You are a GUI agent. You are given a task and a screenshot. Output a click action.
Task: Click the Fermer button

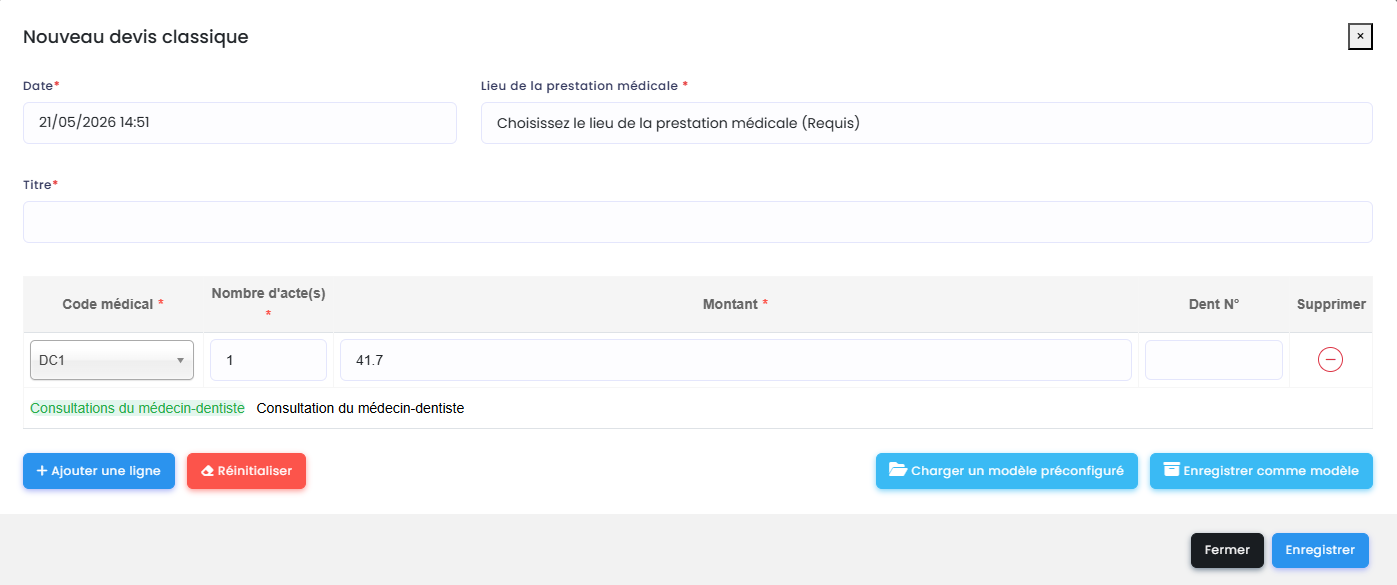(x=1227, y=550)
